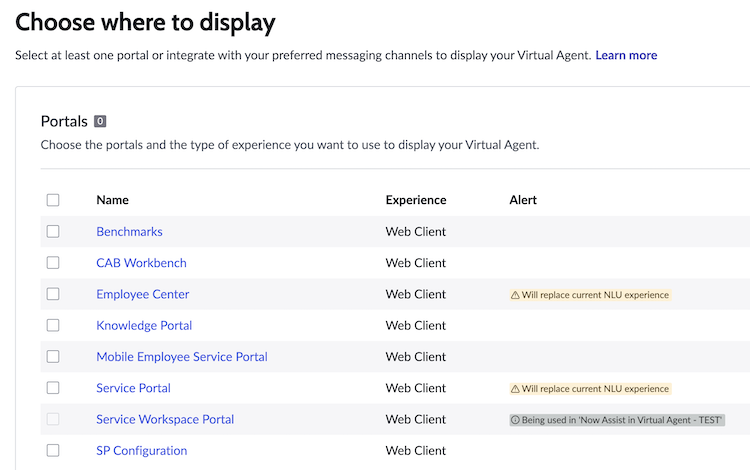Click Web Client in the Employee Center row

(416, 295)
